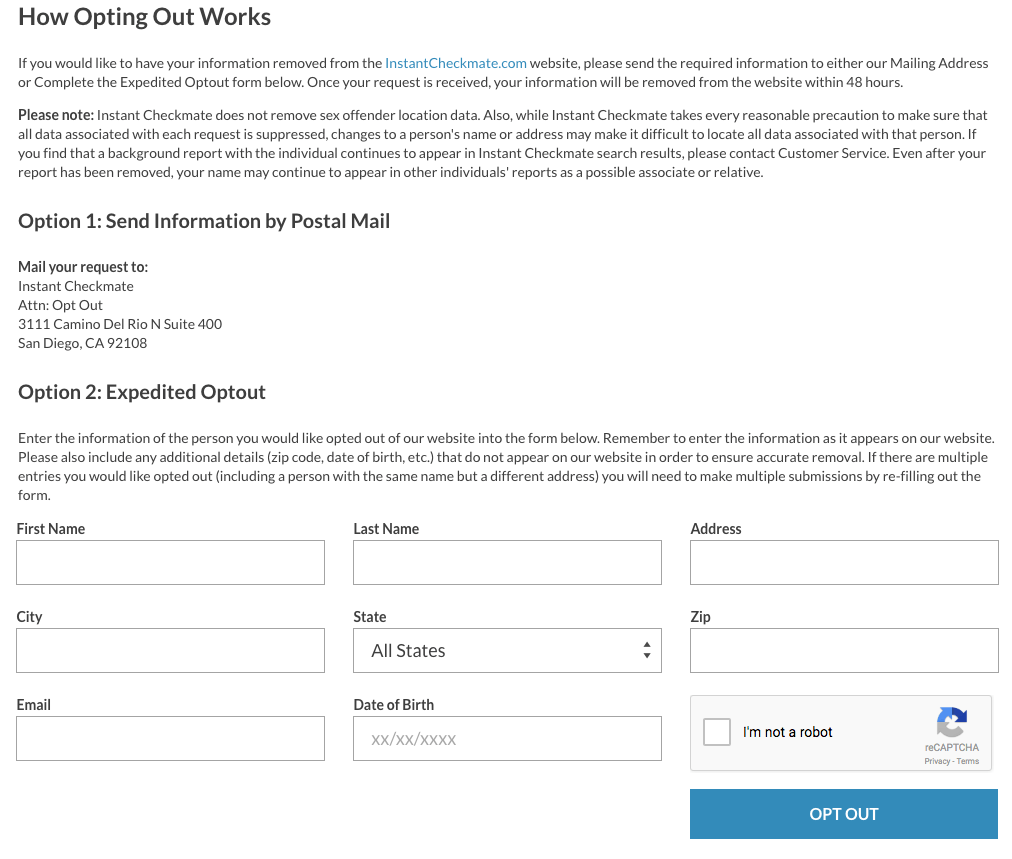
Task: Click into the Address field
Action: (x=844, y=563)
